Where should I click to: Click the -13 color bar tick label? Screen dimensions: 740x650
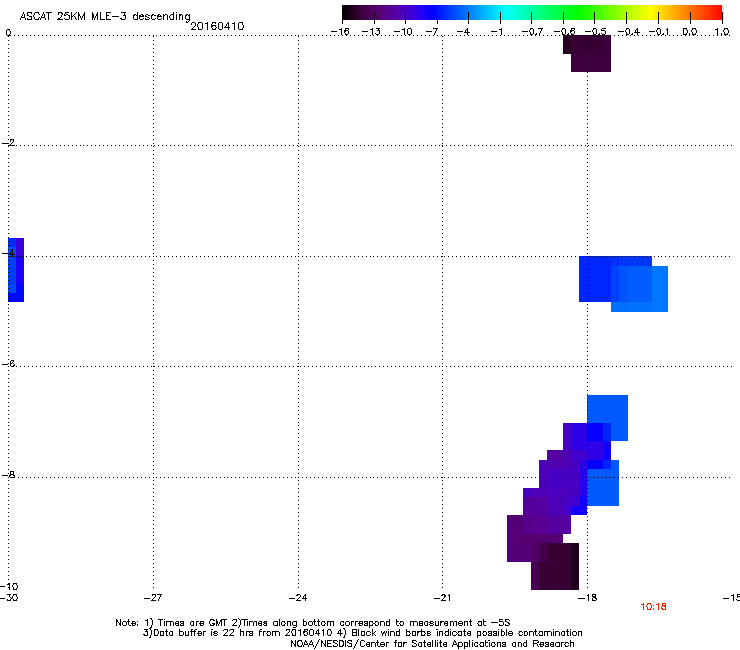[x=371, y=32]
